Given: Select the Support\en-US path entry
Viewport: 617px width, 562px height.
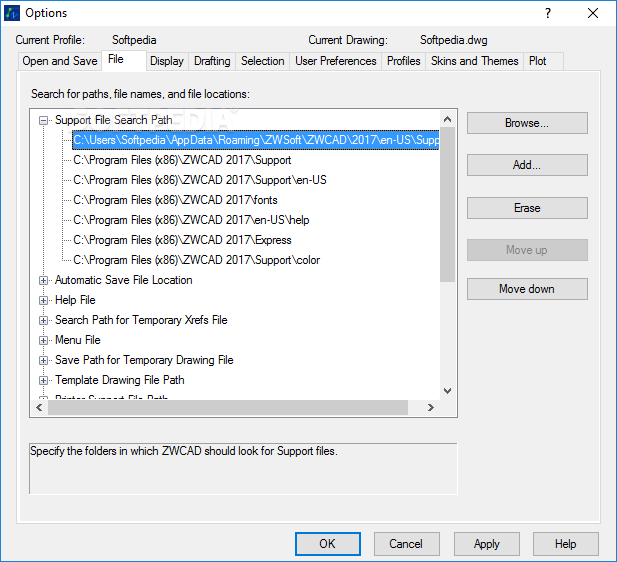Looking at the screenshot, I should [x=200, y=180].
